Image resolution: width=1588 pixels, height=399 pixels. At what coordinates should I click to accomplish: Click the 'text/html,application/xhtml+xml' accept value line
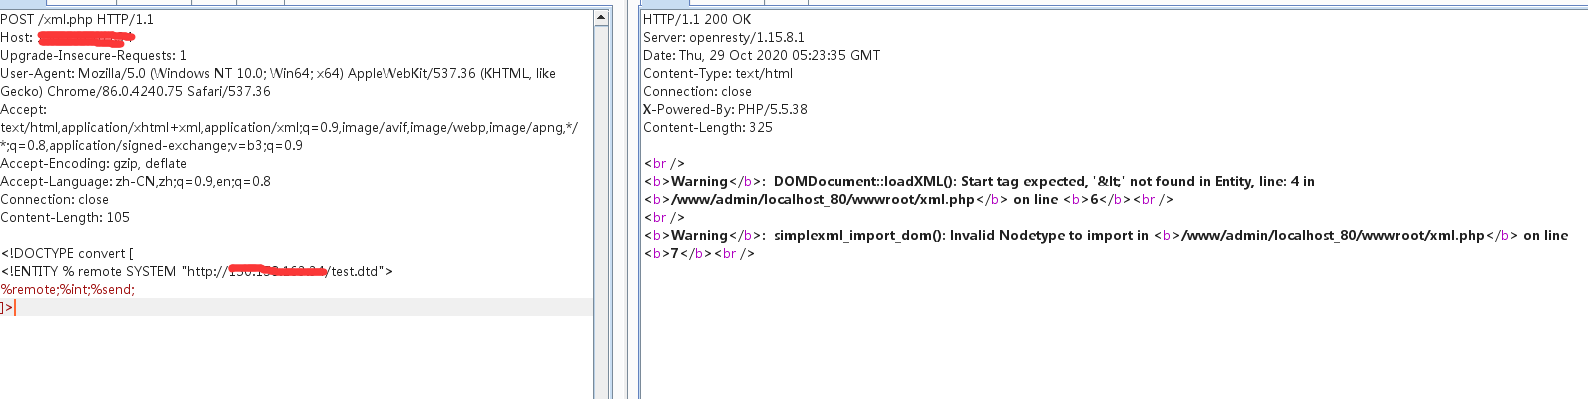tap(289, 127)
